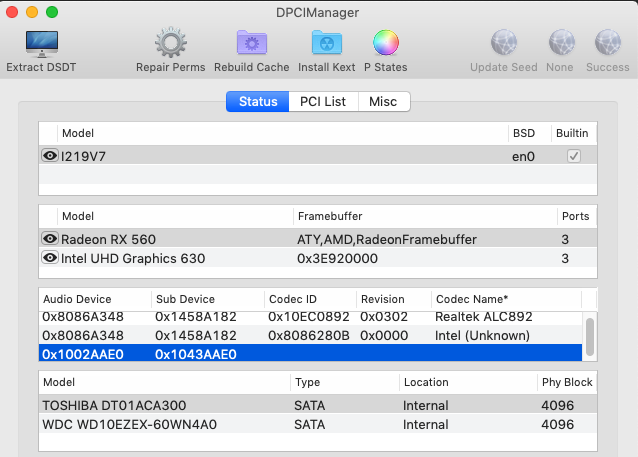Click the Ports column header
Screen dimensions: 638x457
point(575,216)
